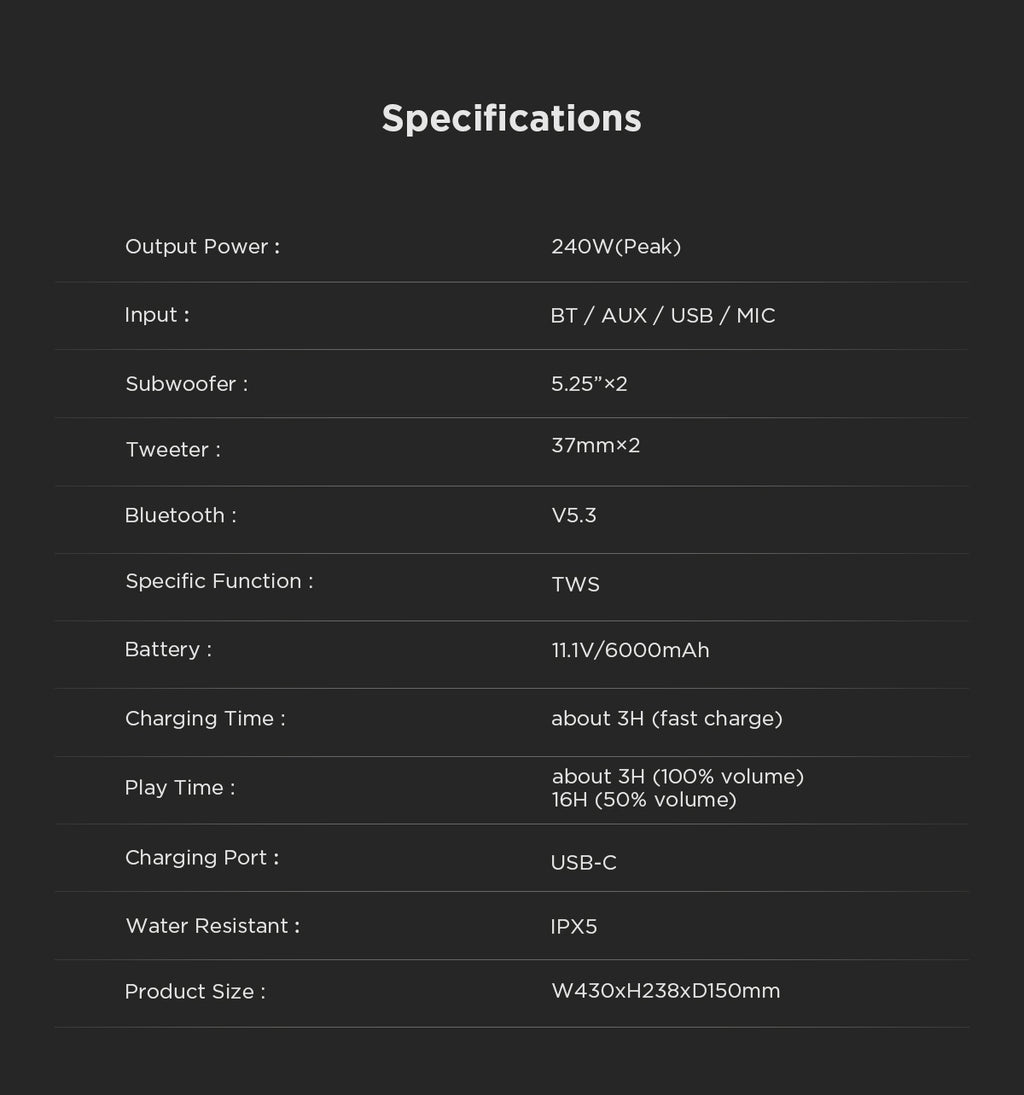Click the 11.1V/6000mAh battery value
Screen dimensions: 1024x1095
tap(630, 651)
